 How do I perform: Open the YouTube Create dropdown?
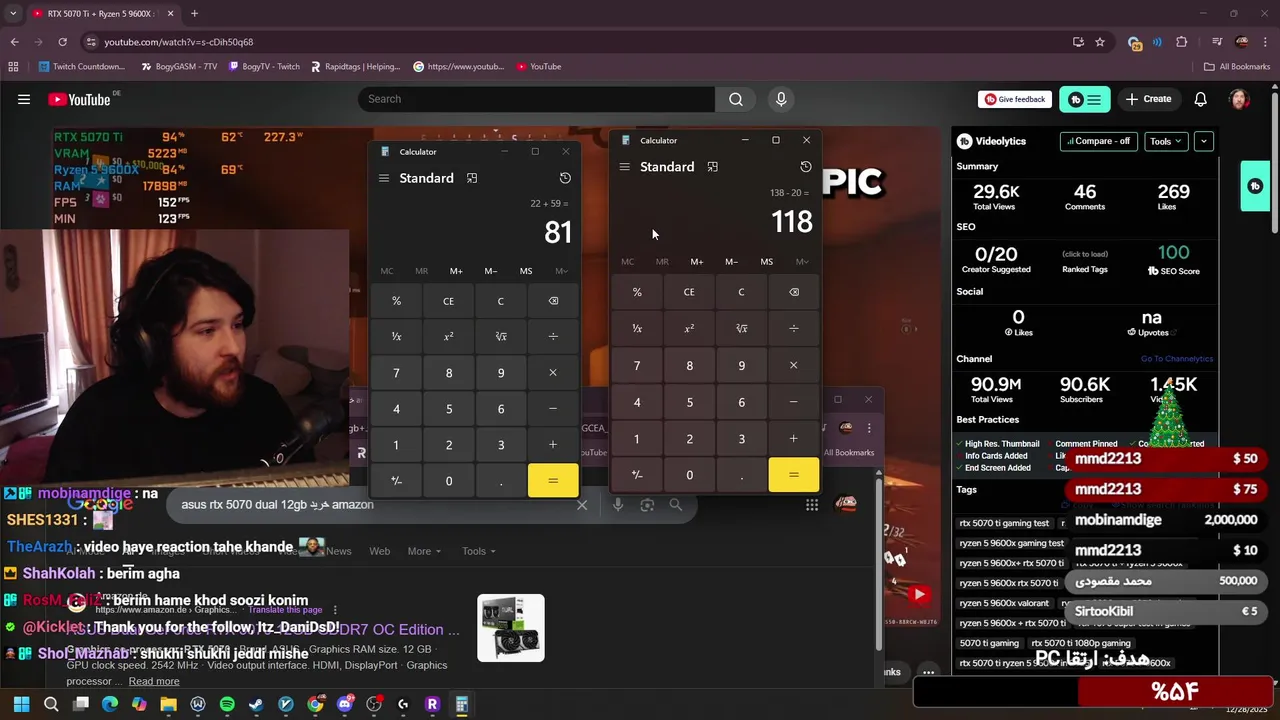pyautogui.click(x=1148, y=99)
